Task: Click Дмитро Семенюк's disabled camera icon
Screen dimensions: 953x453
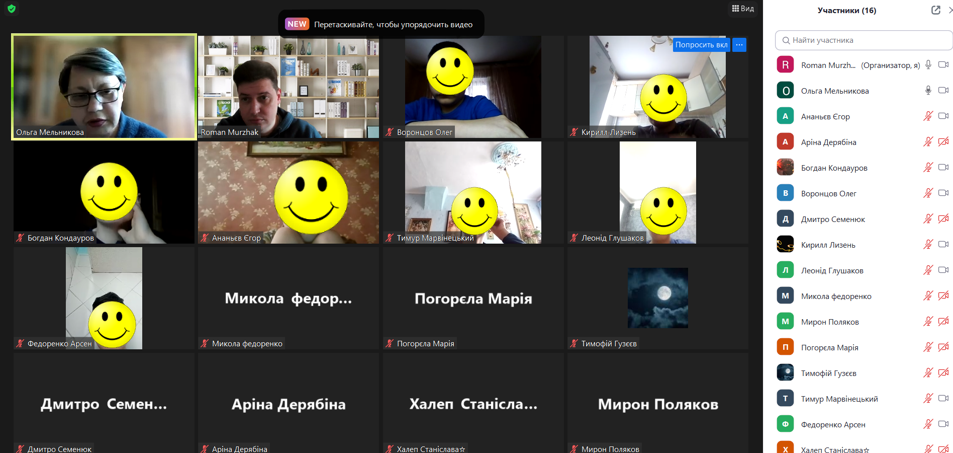Action: 943,219
